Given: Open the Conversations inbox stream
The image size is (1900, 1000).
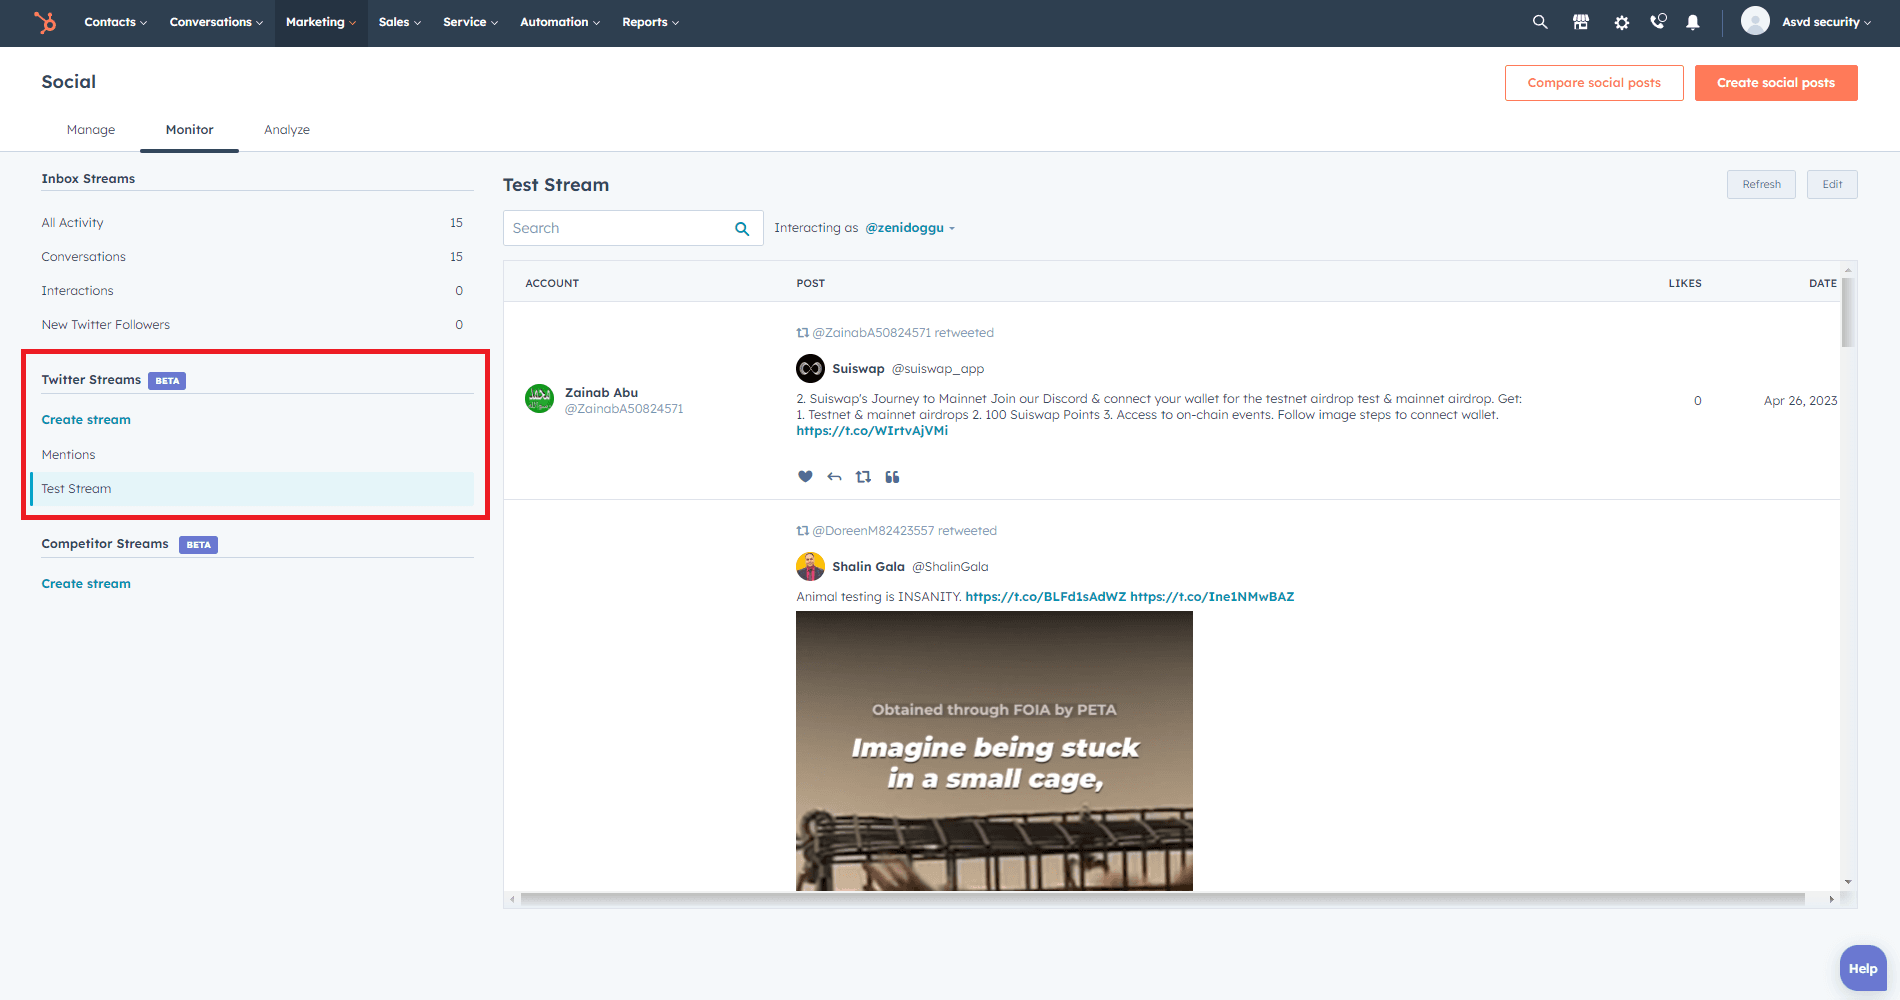Looking at the screenshot, I should 252,257.
